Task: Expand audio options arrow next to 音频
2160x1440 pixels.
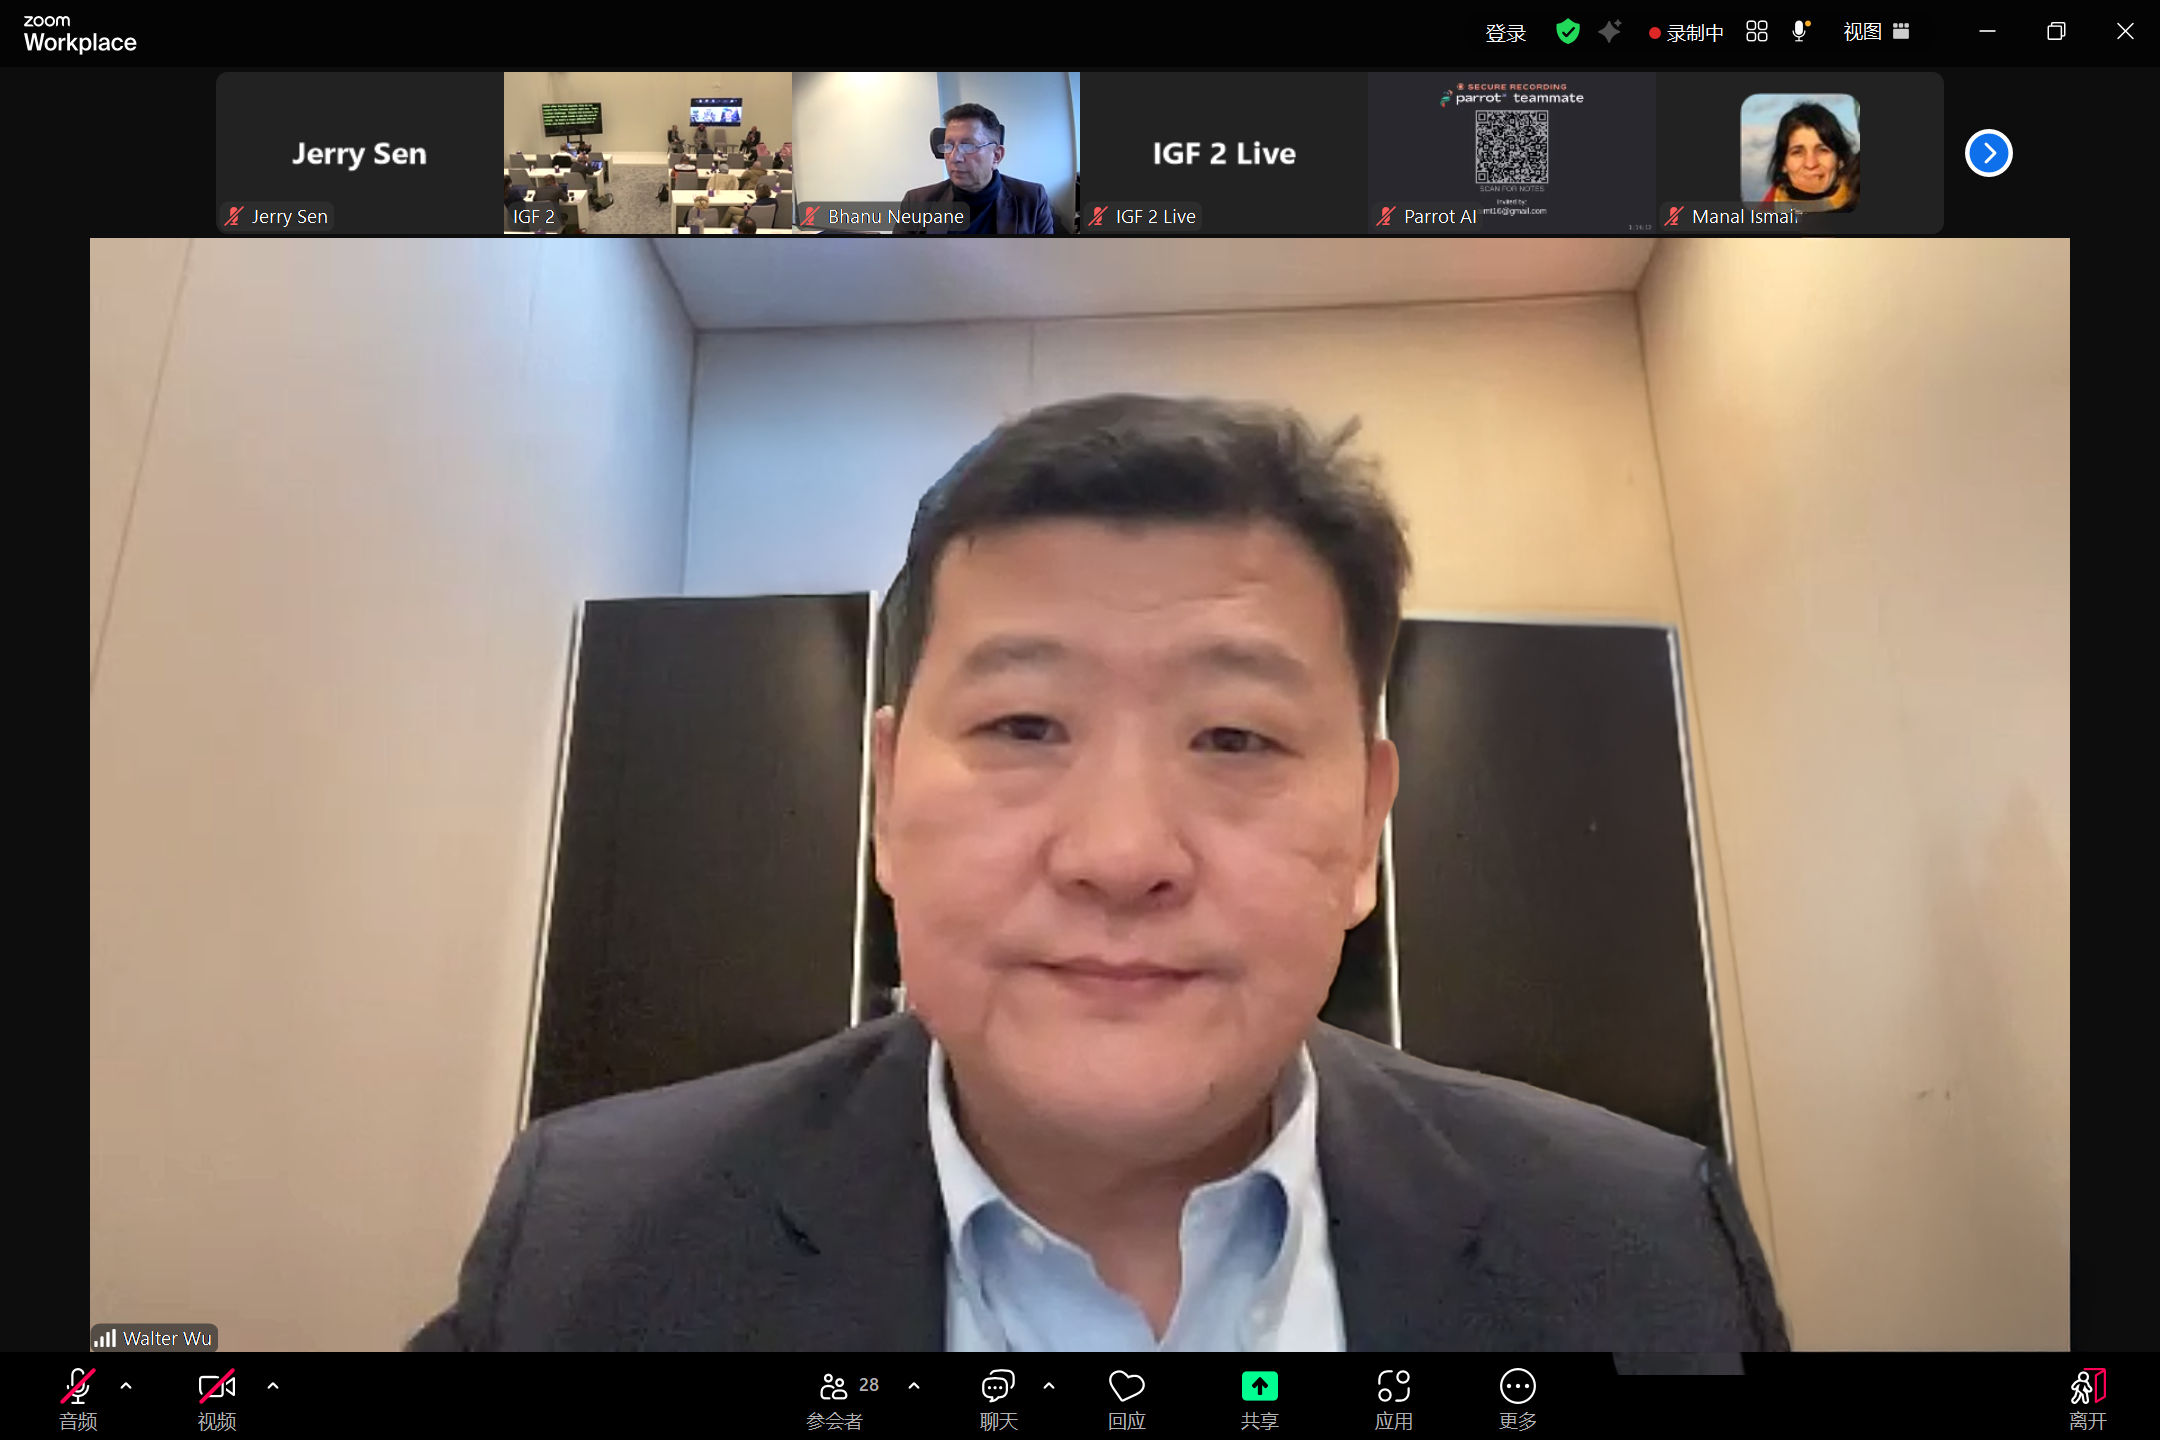Action: 126,1386
